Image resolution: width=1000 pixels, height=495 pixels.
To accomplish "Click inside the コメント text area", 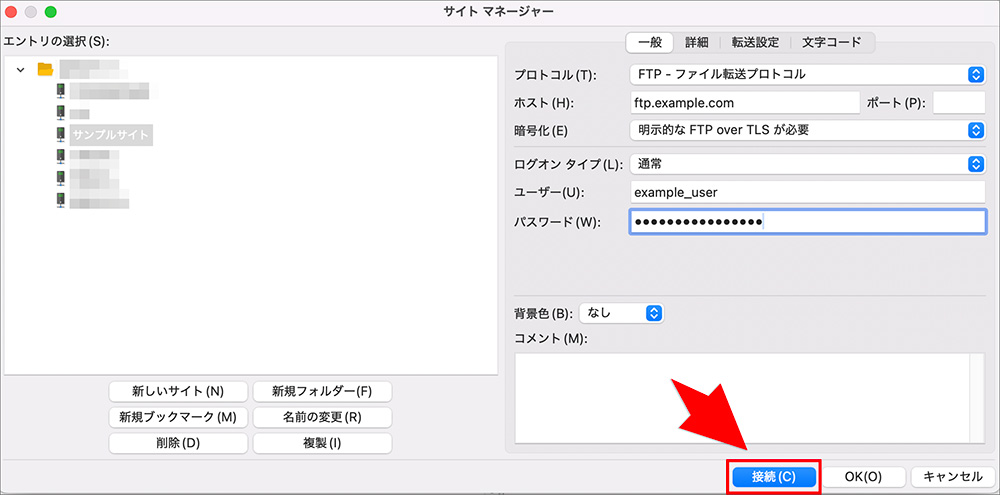I will pyautogui.click(x=742, y=397).
